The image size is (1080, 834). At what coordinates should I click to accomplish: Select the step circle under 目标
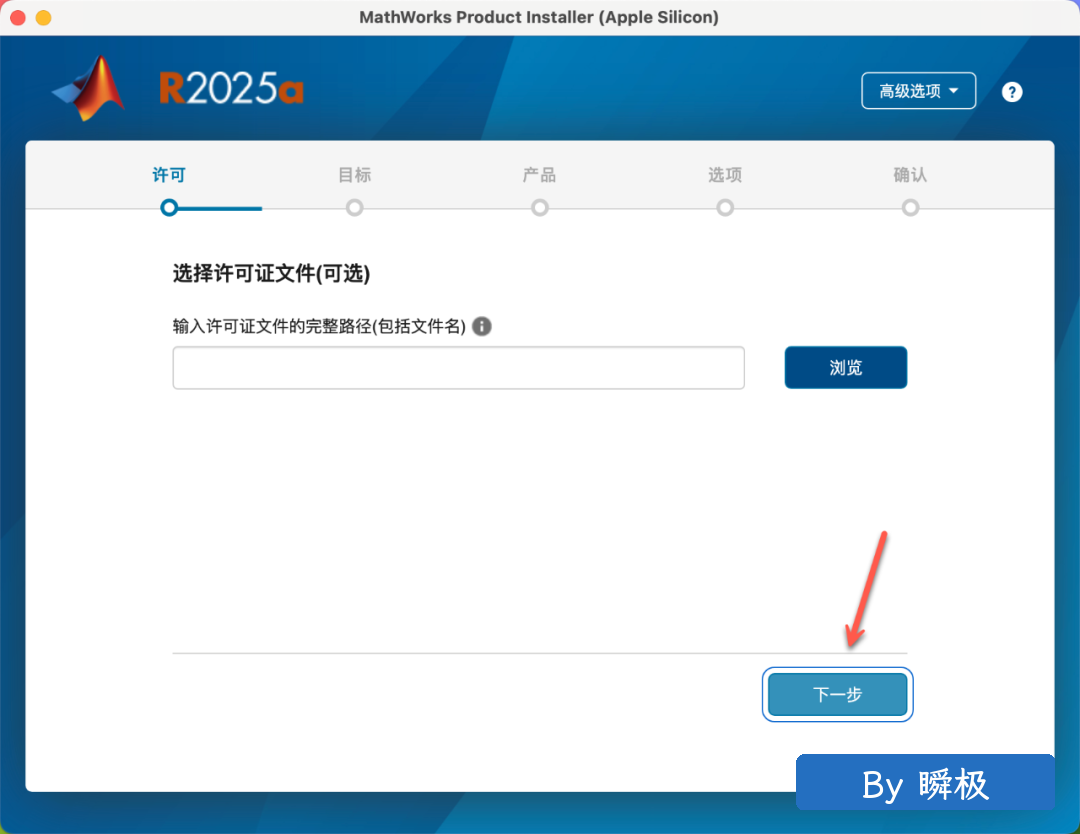click(354, 208)
